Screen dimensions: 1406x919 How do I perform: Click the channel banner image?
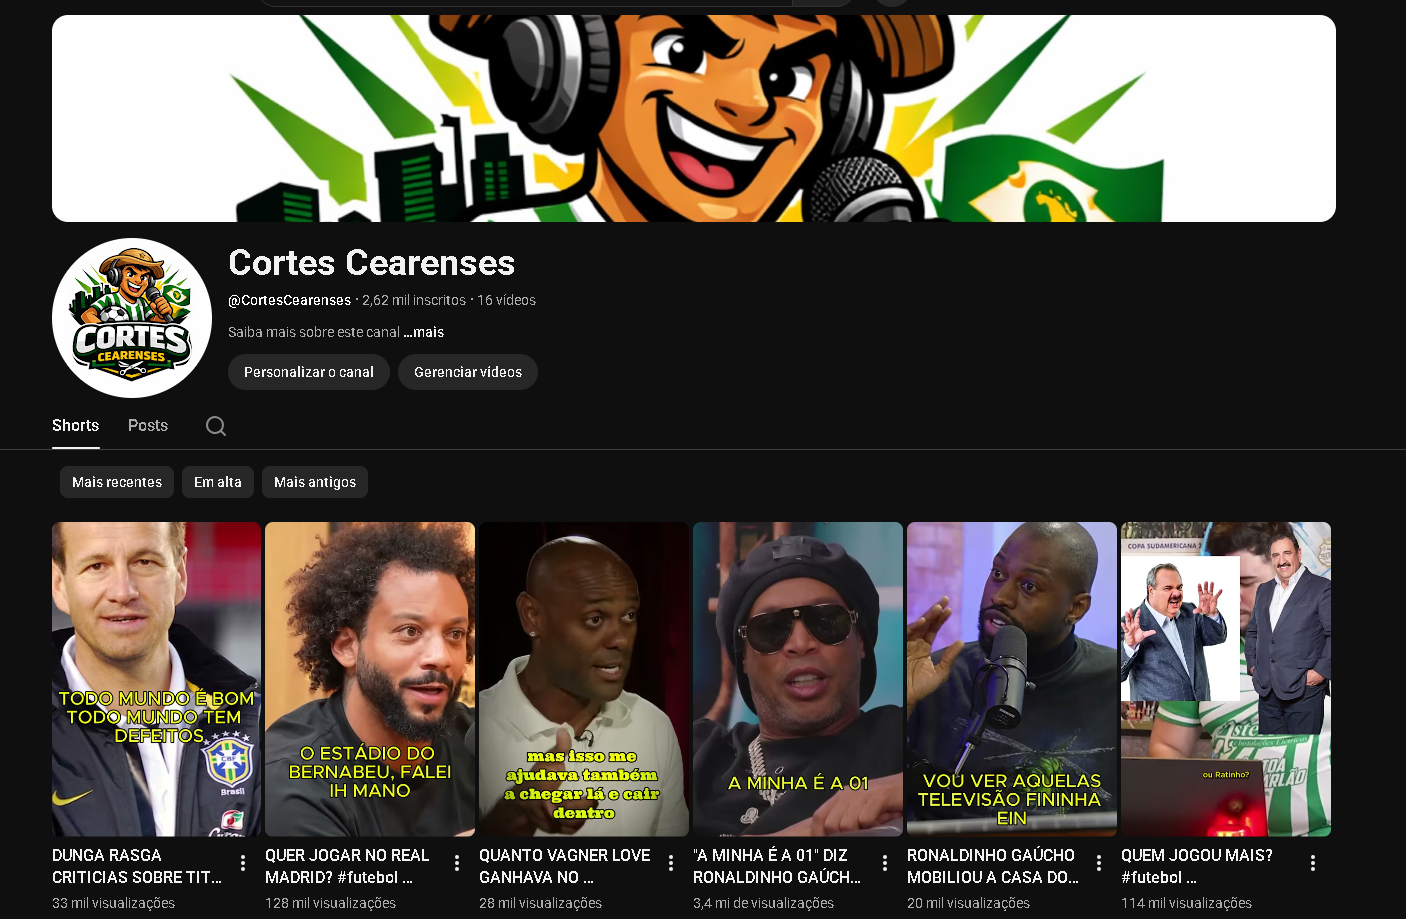(x=694, y=118)
